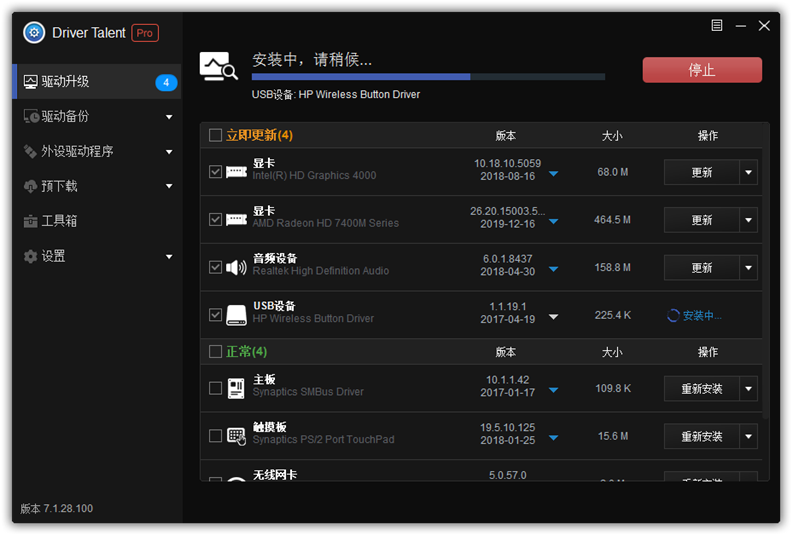The height and width of the screenshot is (535, 792).
Task: Click the Intel HD Graphics 4000 card icon
Action: pos(236,172)
